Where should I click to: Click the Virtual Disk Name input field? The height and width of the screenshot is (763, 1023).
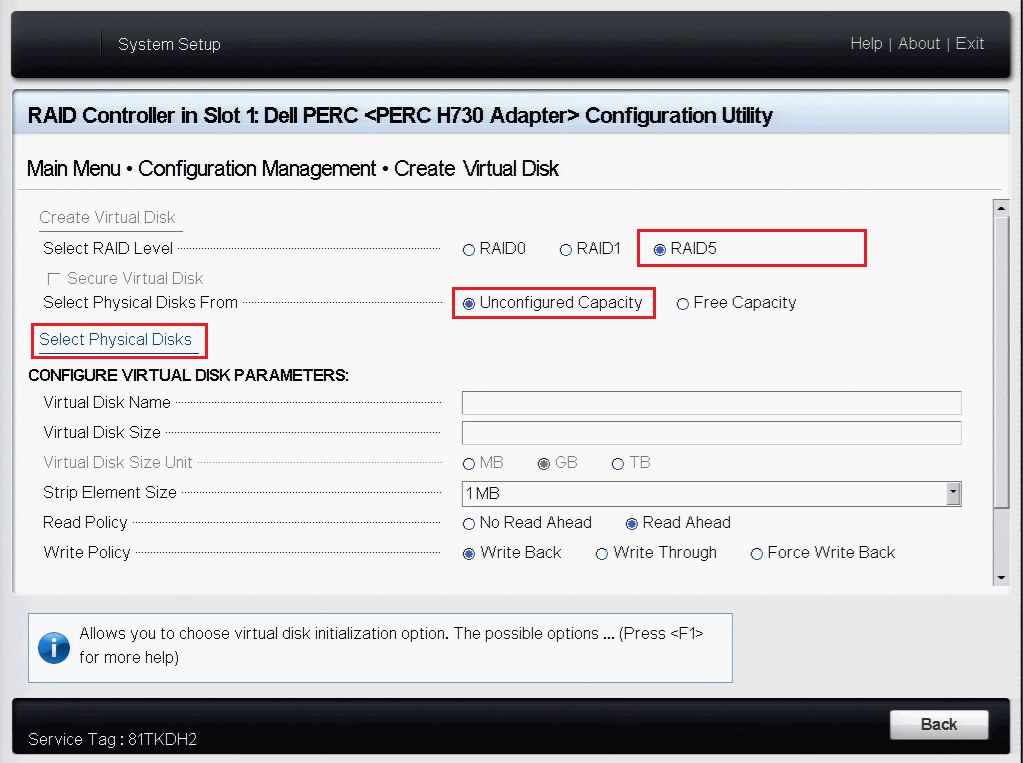pyautogui.click(x=710, y=402)
